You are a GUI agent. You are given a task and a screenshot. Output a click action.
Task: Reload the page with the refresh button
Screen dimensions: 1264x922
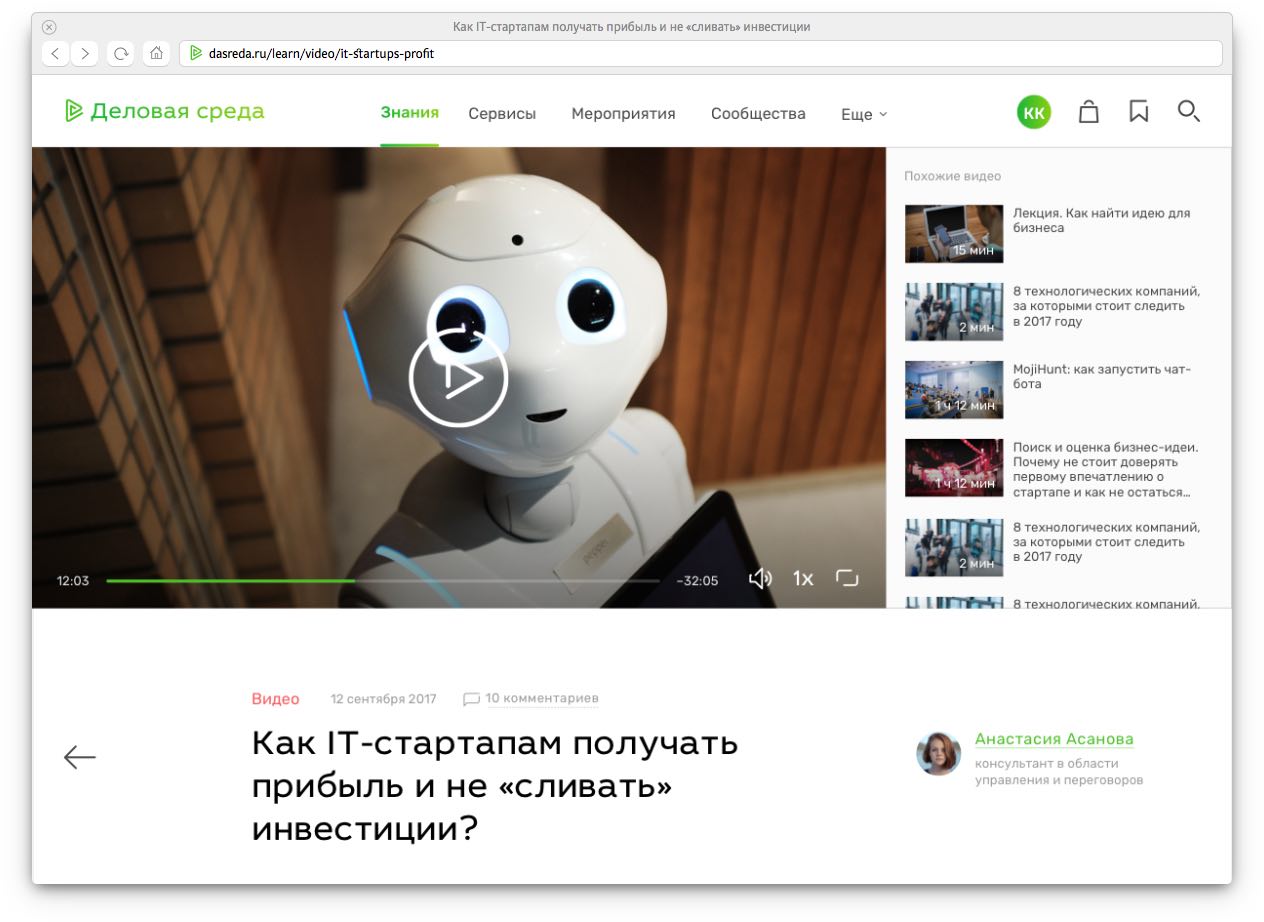pos(121,54)
